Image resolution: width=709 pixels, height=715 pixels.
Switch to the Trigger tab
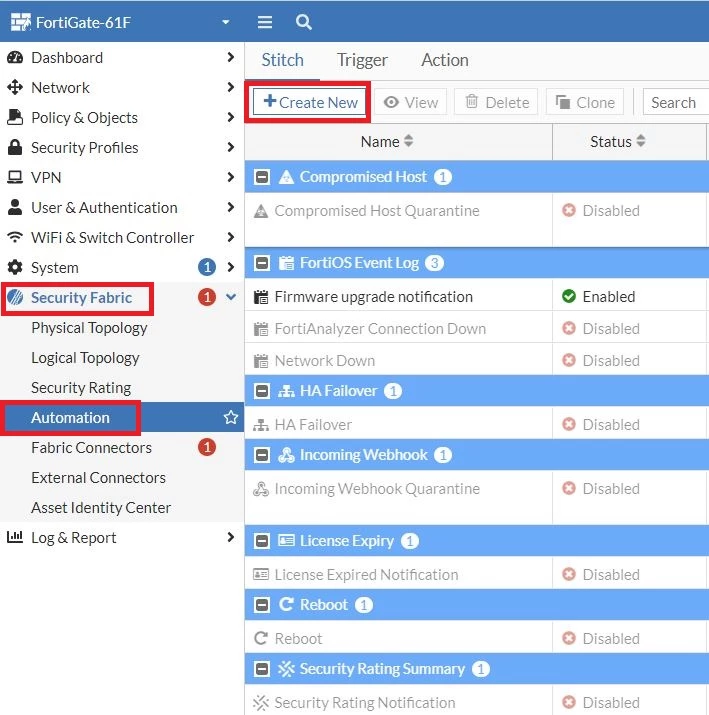coord(362,60)
